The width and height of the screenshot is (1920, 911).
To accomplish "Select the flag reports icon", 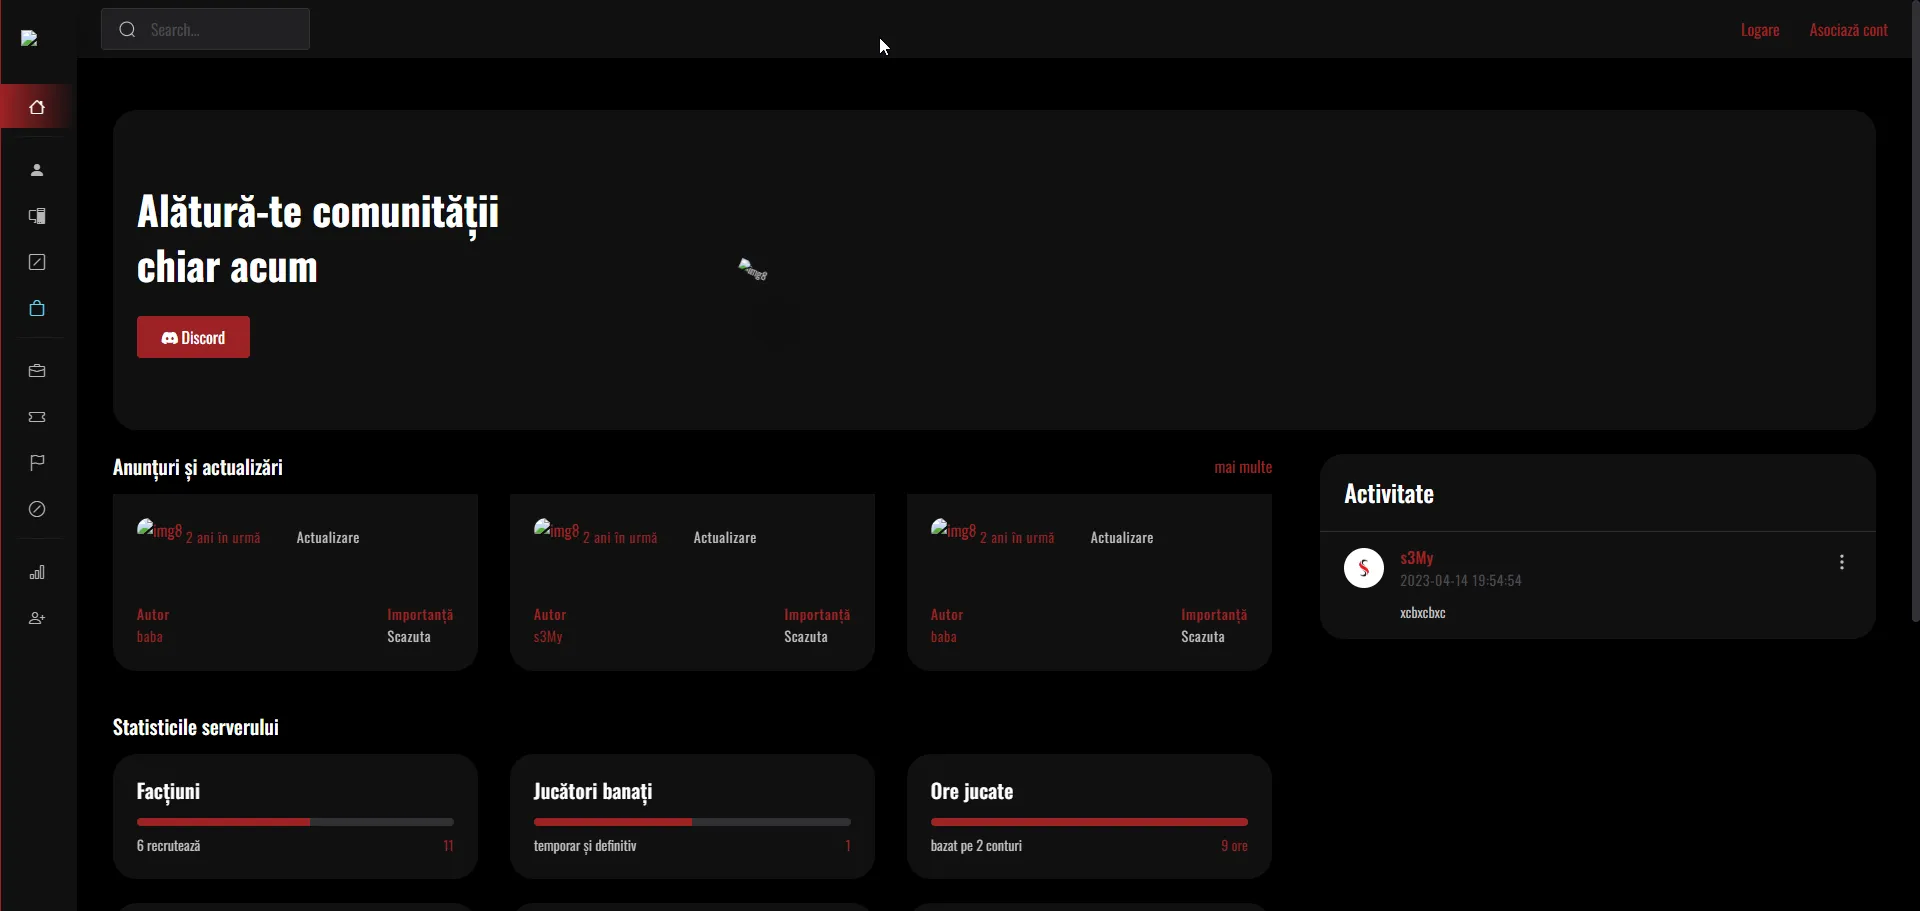I will [x=37, y=462].
